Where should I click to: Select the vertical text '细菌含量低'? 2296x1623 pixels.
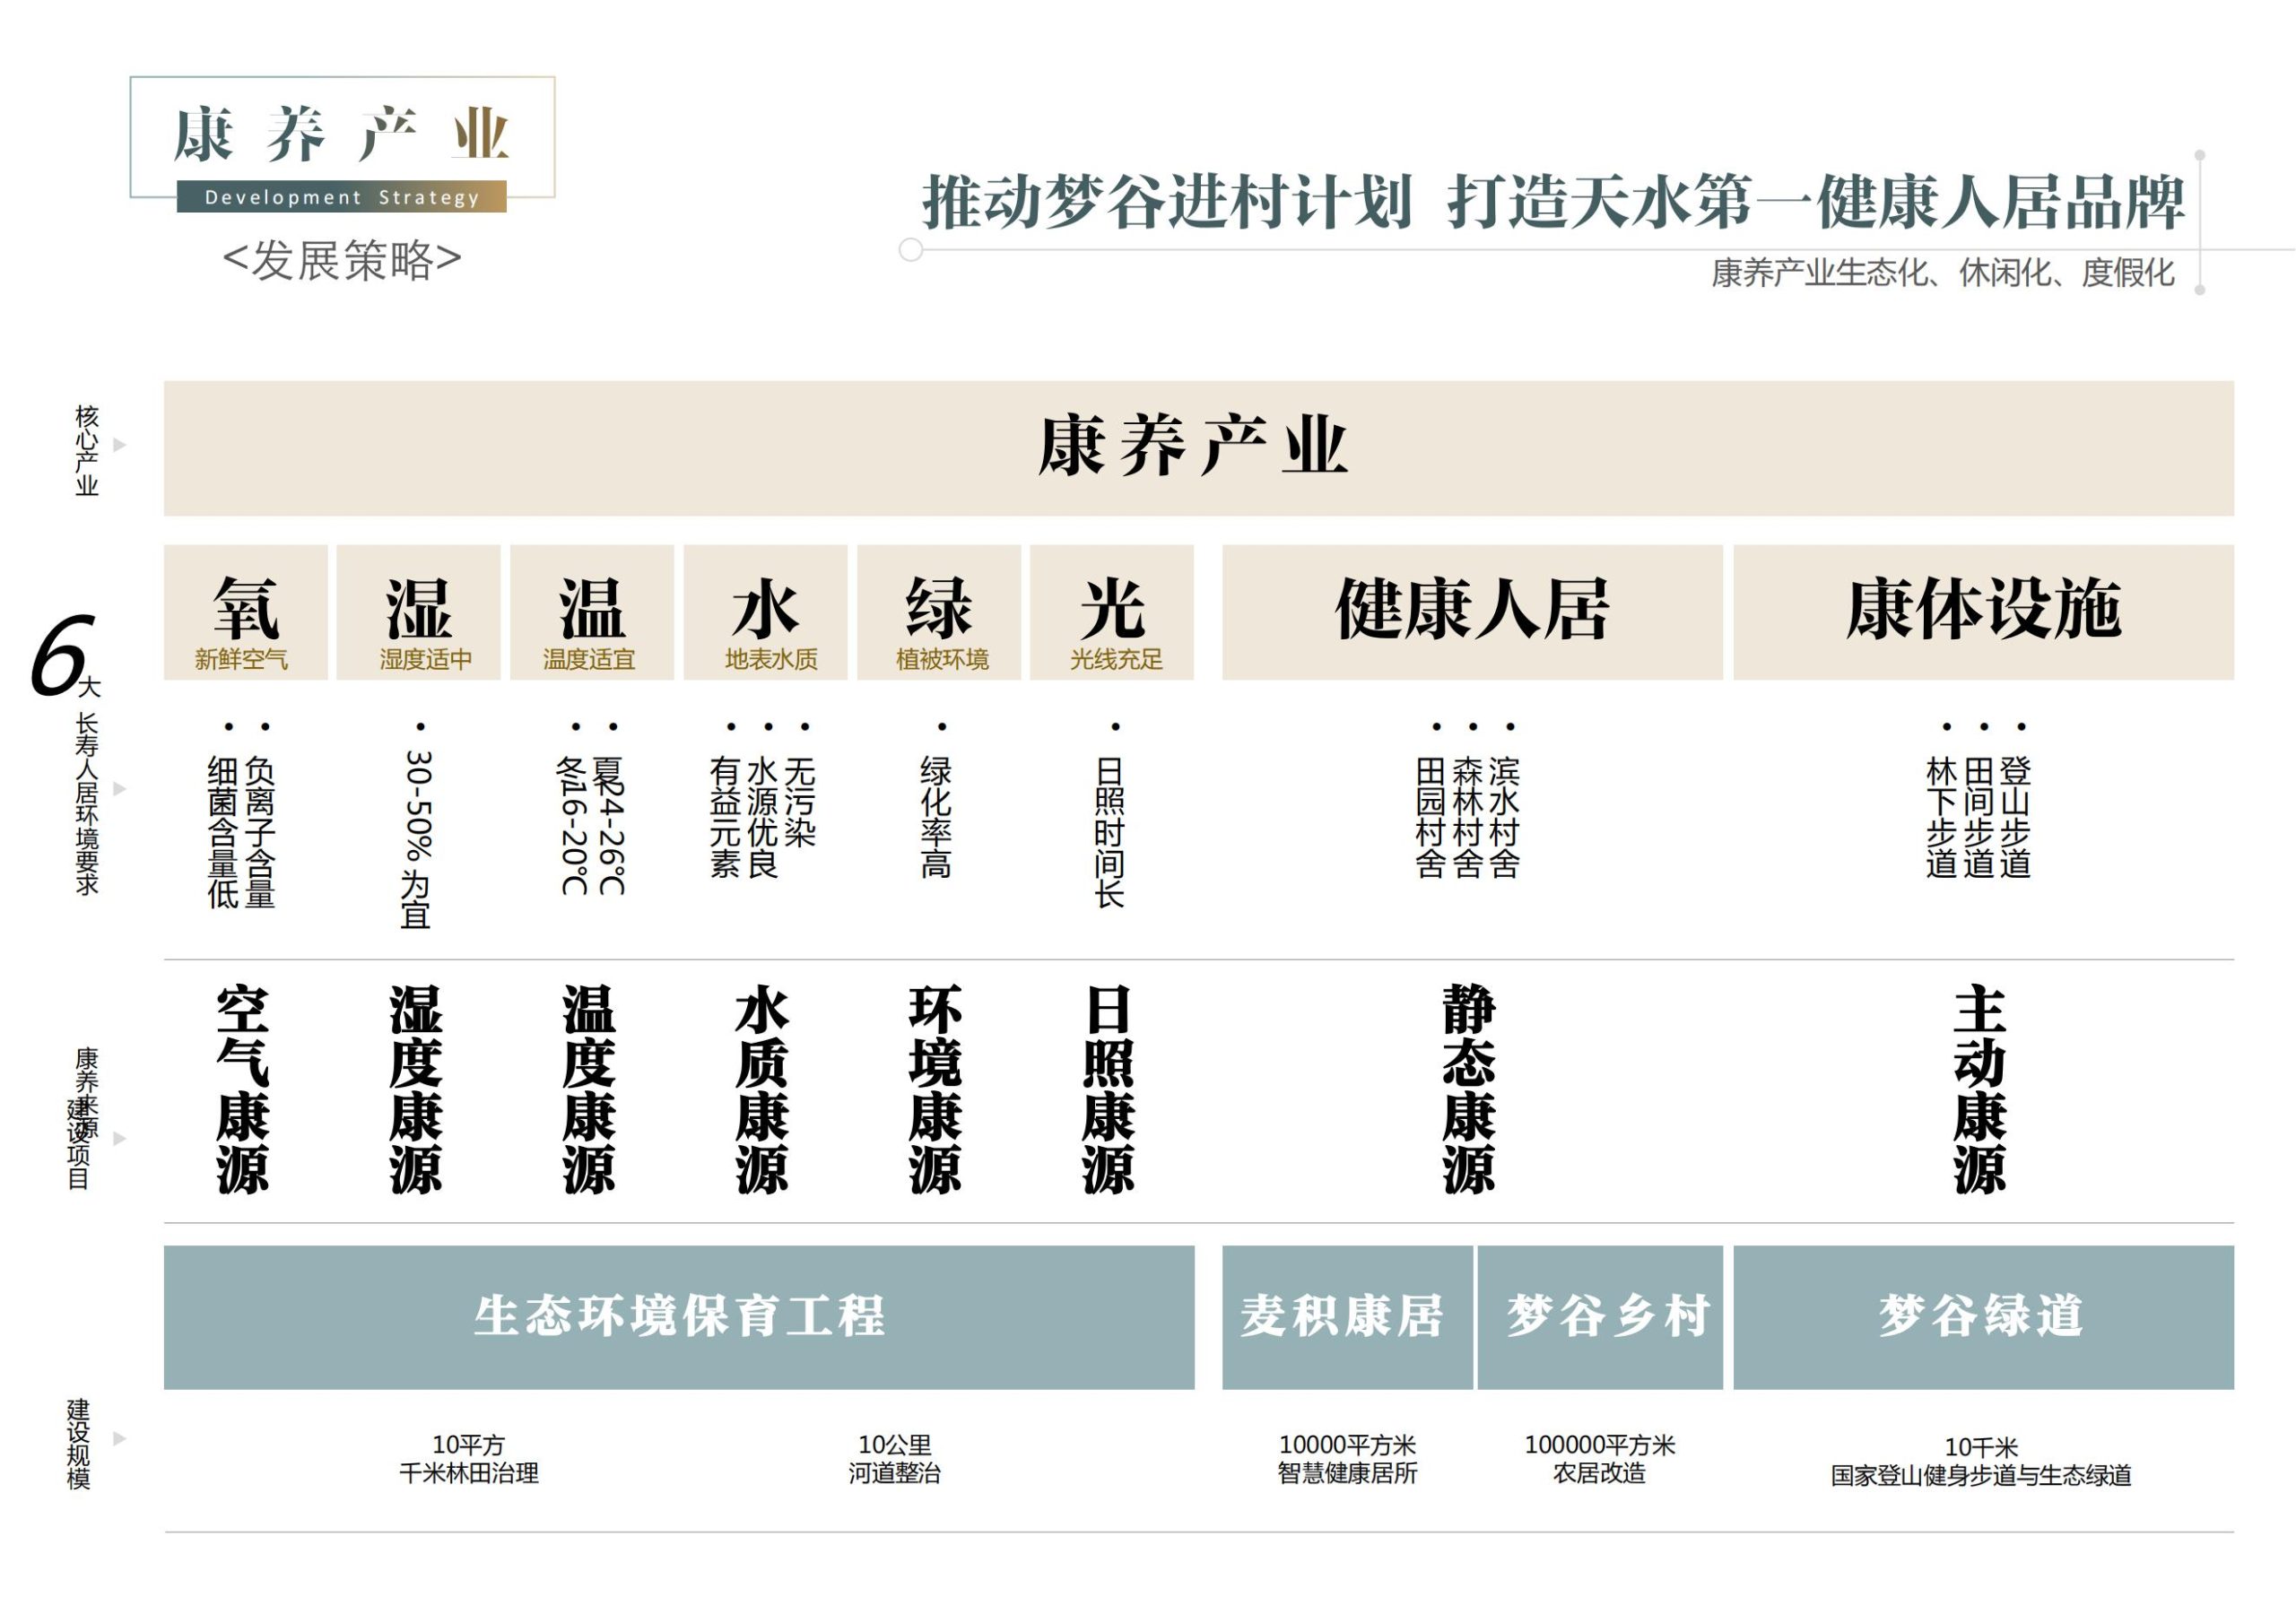click(223, 832)
